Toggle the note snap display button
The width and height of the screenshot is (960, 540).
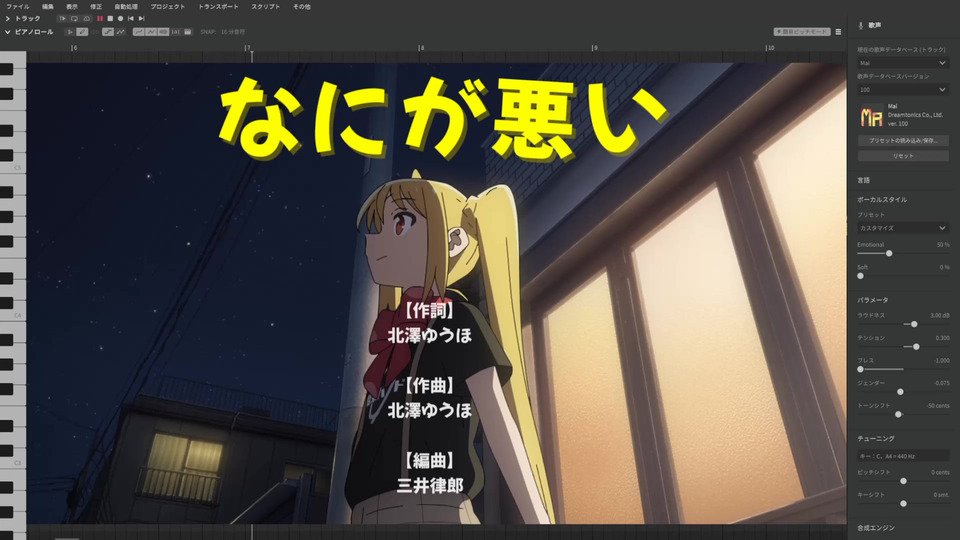coord(175,32)
